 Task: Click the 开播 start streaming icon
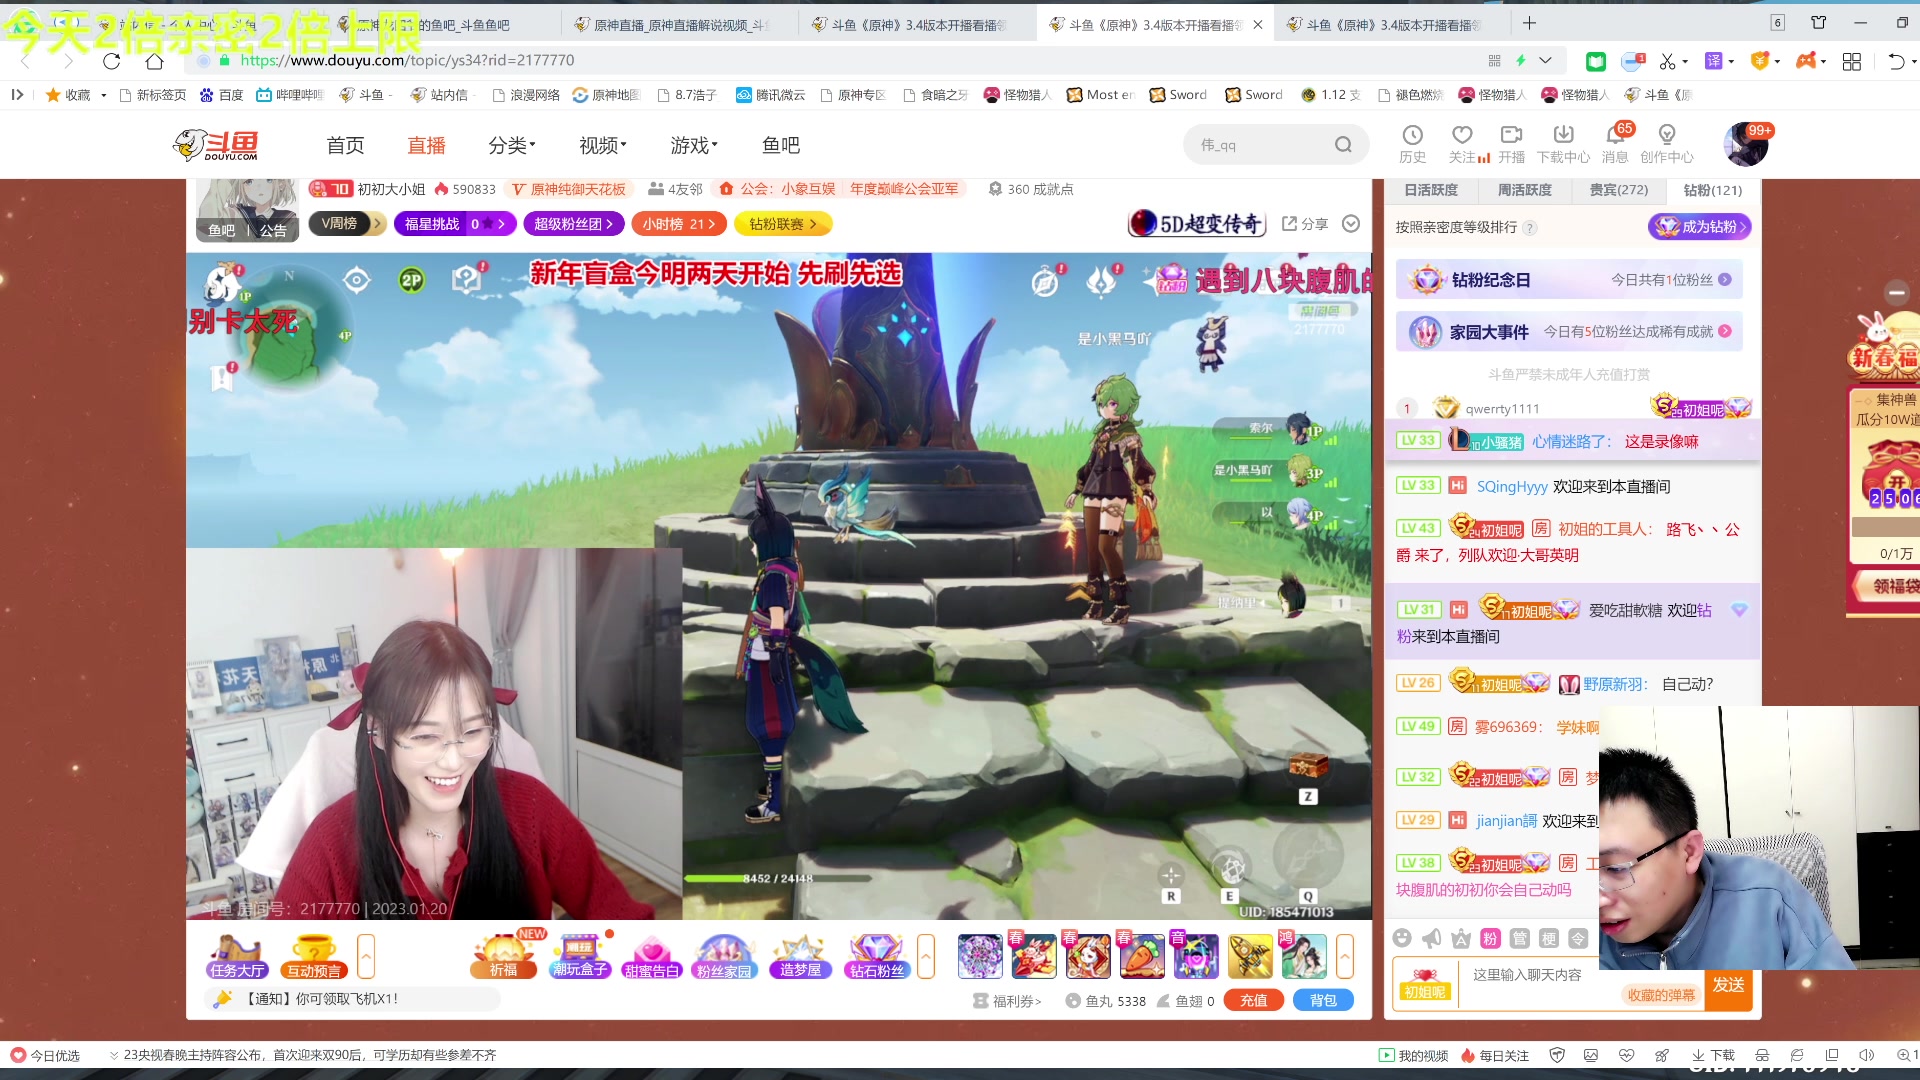pyautogui.click(x=1512, y=144)
